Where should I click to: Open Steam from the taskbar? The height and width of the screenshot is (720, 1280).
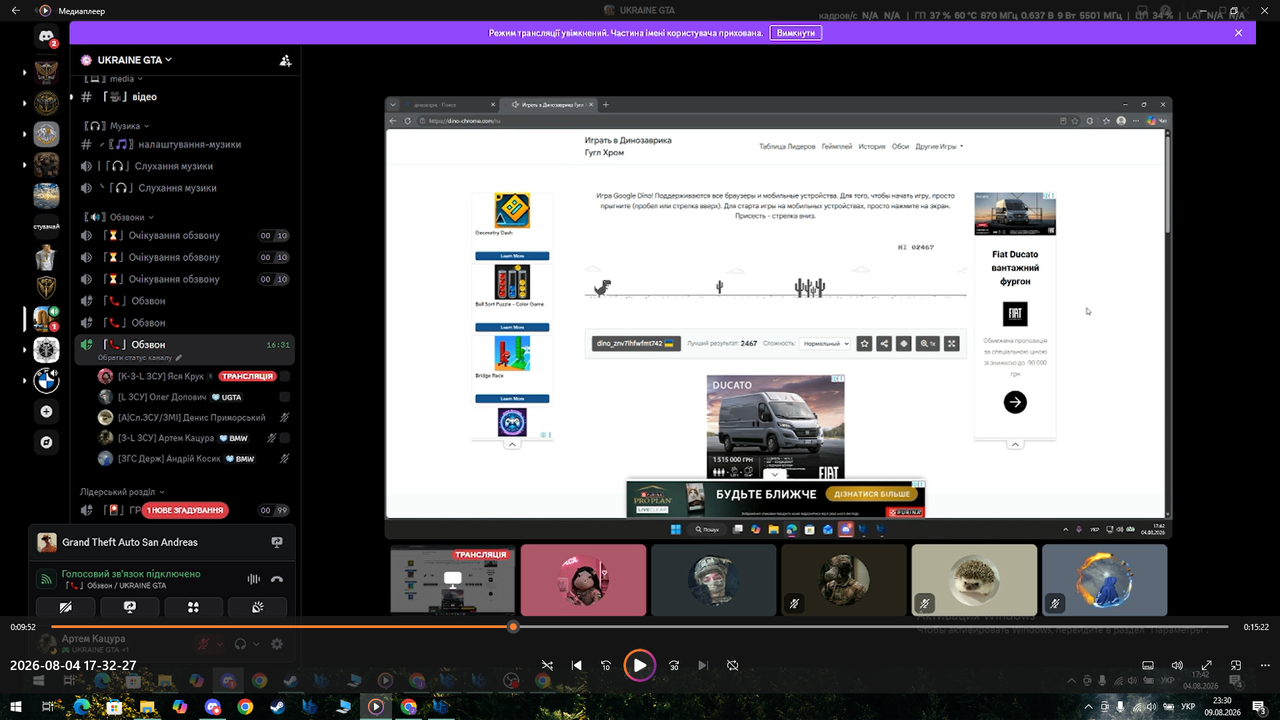click(x=278, y=707)
